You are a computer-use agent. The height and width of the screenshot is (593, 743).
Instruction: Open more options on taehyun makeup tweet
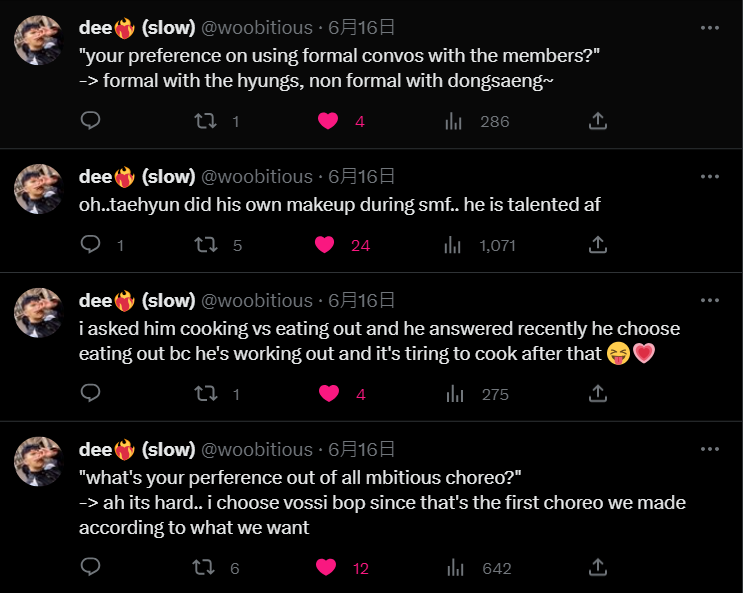(x=710, y=177)
